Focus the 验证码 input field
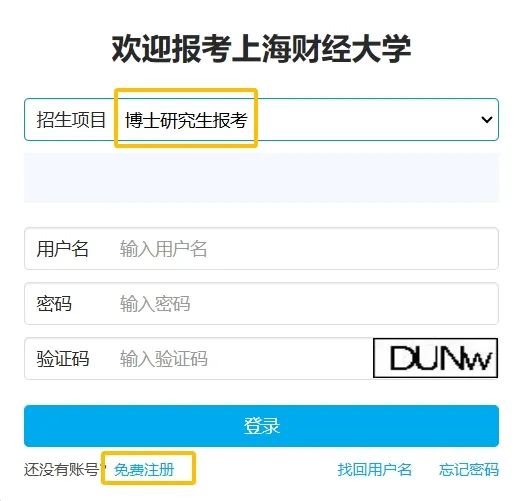 click(198, 359)
